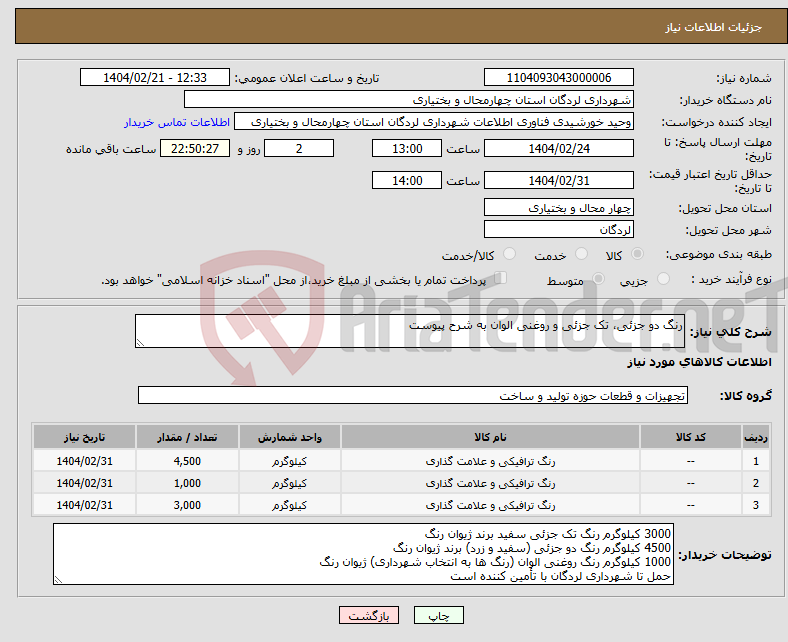The image size is (788, 642).
Task: Click price validity time 14:00 field
Action: 407,180
